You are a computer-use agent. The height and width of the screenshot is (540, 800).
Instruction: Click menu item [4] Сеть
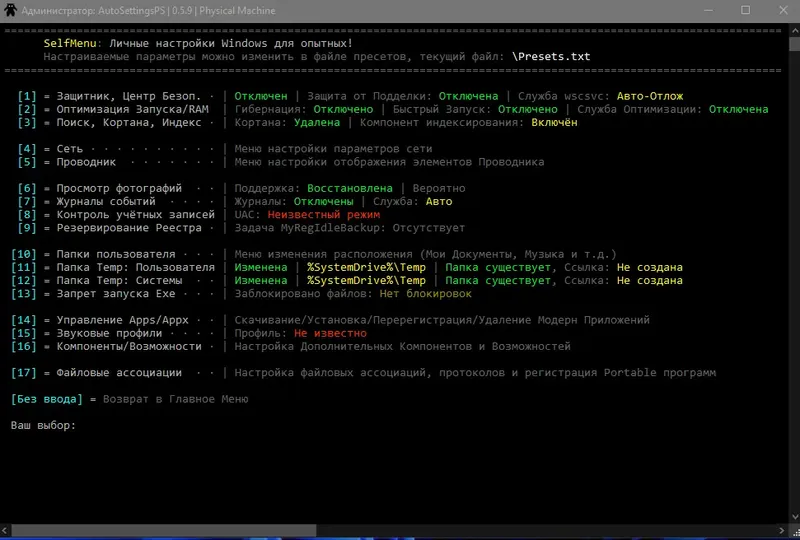[x=50, y=149]
